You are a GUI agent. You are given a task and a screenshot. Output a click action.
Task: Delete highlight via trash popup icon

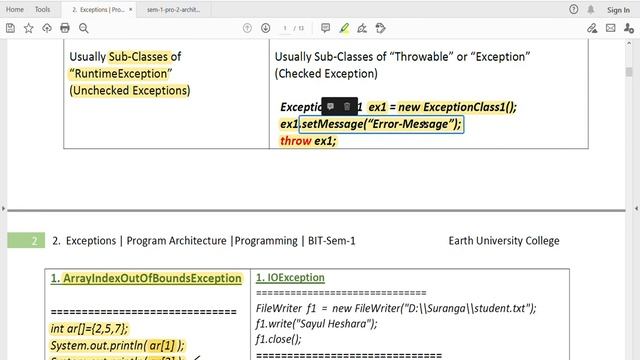347,107
